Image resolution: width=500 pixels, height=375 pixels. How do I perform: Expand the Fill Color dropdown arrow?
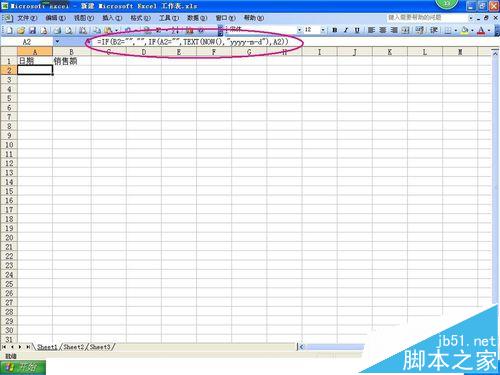coord(472,30)
